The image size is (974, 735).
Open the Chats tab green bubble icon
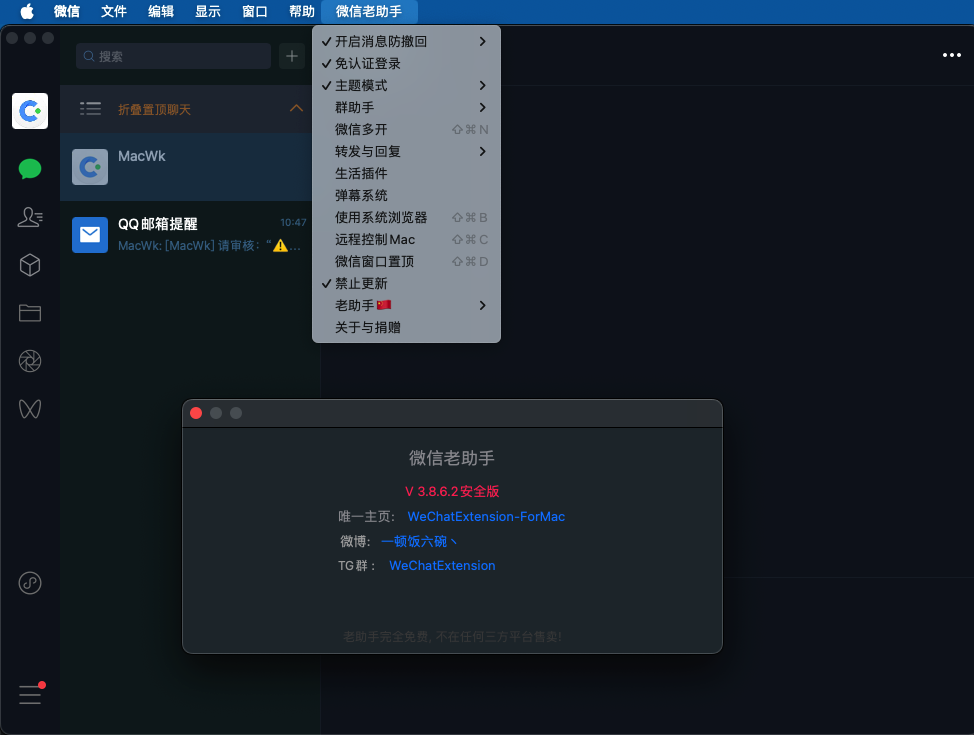pos(30,169)
